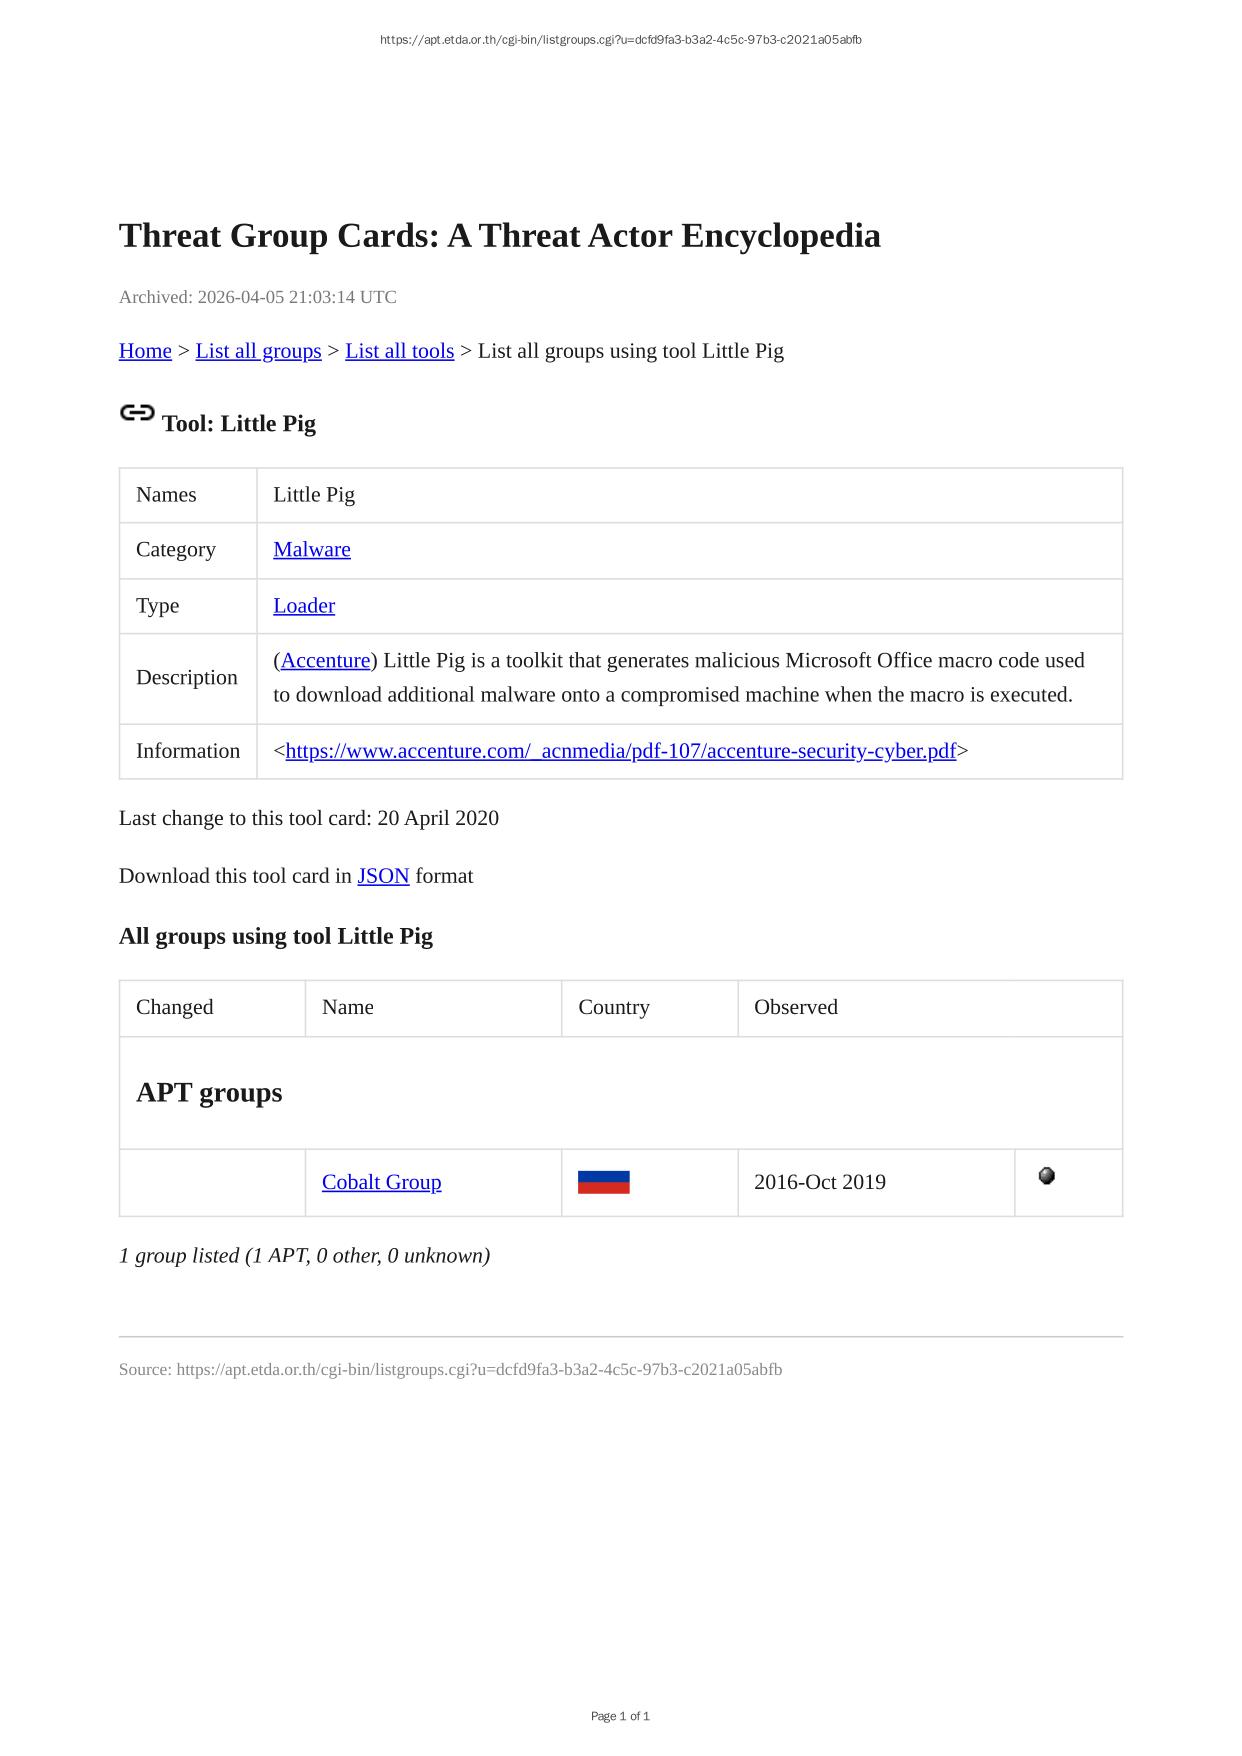Go to Home breadcrumb link
This screenshot has width=1242, height=1756.
point(145,351)
